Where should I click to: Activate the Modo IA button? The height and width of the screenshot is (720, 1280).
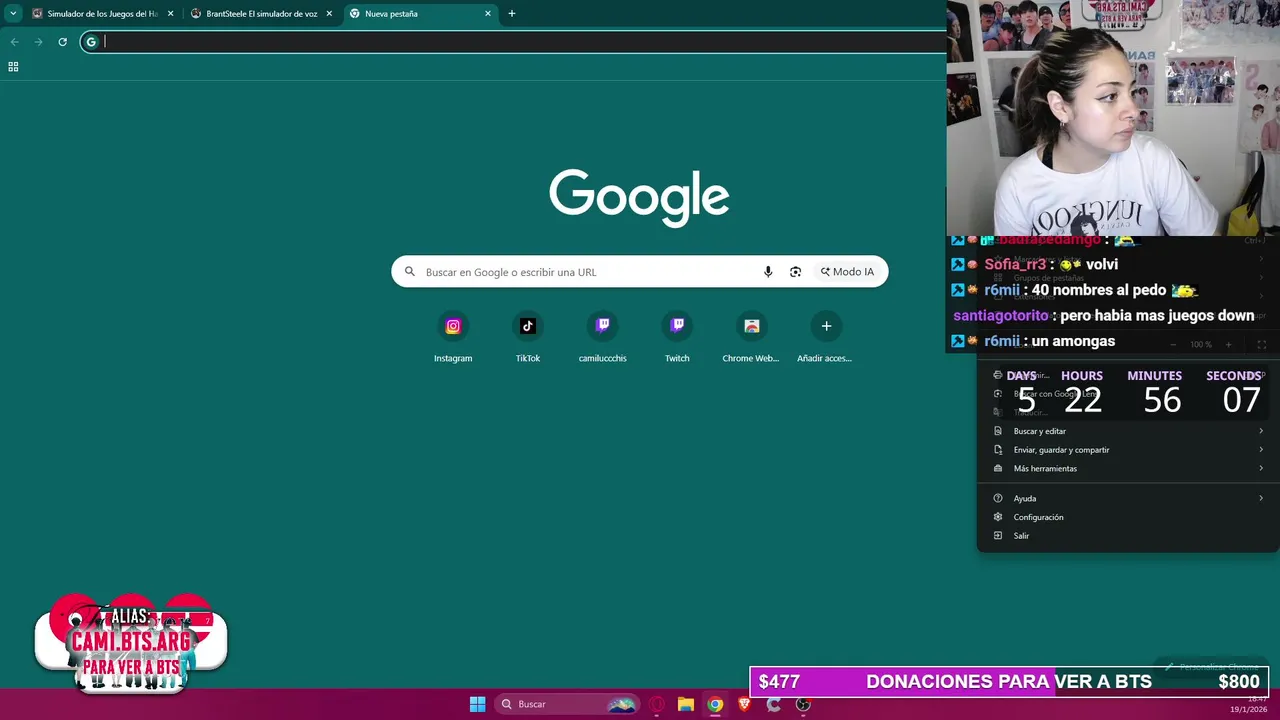(847, 272)
